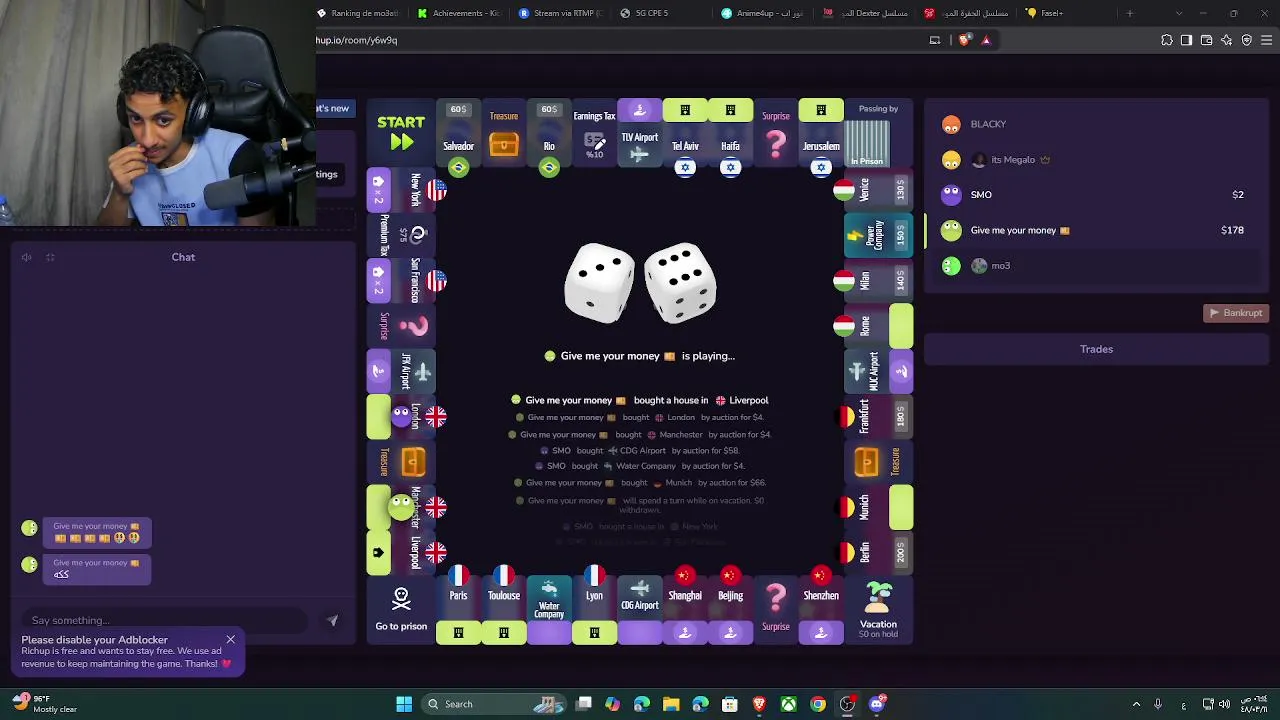Show hidden system tray icons

tap(1136, 704)
